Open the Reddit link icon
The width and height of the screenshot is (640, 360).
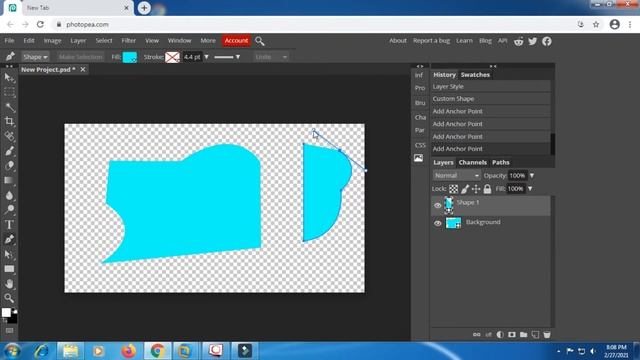[x=519, y=41]
